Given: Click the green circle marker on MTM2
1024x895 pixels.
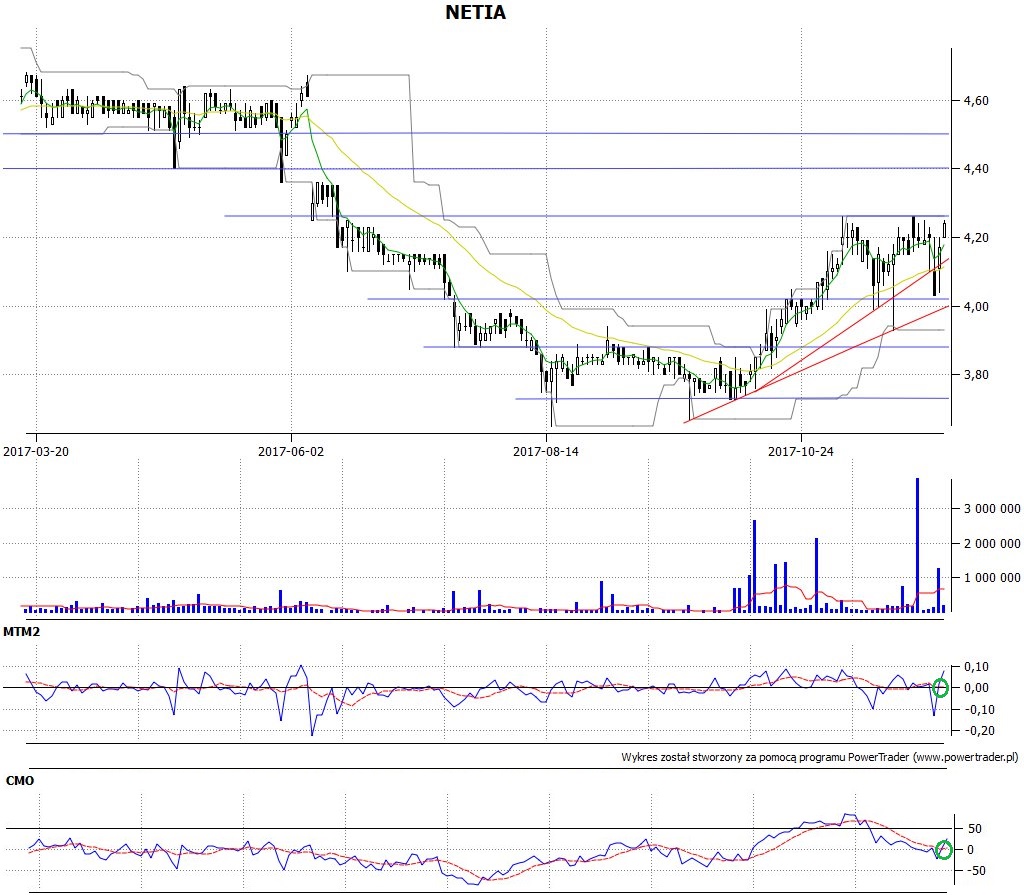Looking at the screenshot, I should pos(940,688).
